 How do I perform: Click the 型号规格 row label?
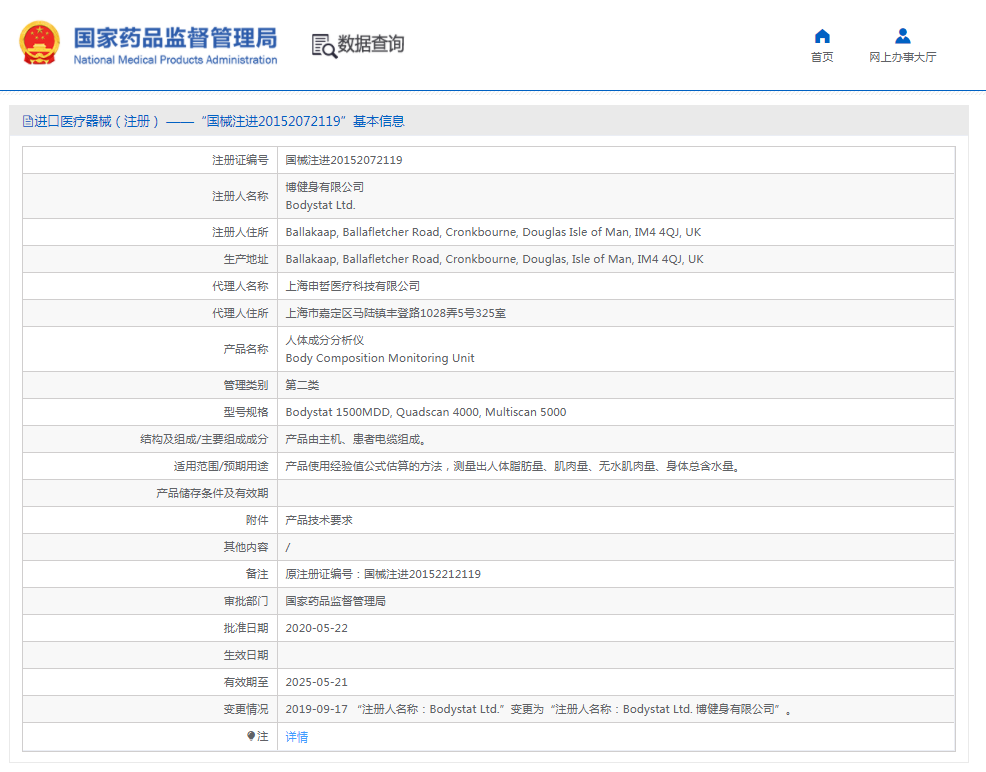[x=246, y=412]
